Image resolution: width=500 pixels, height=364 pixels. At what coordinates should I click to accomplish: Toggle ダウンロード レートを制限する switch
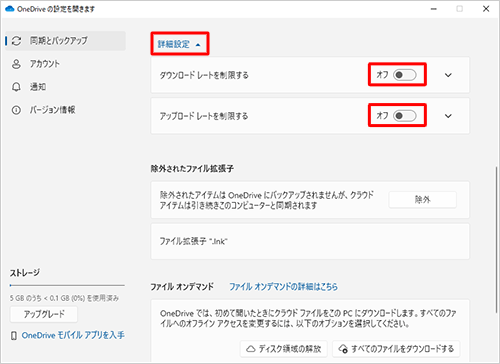click(405, 75)
